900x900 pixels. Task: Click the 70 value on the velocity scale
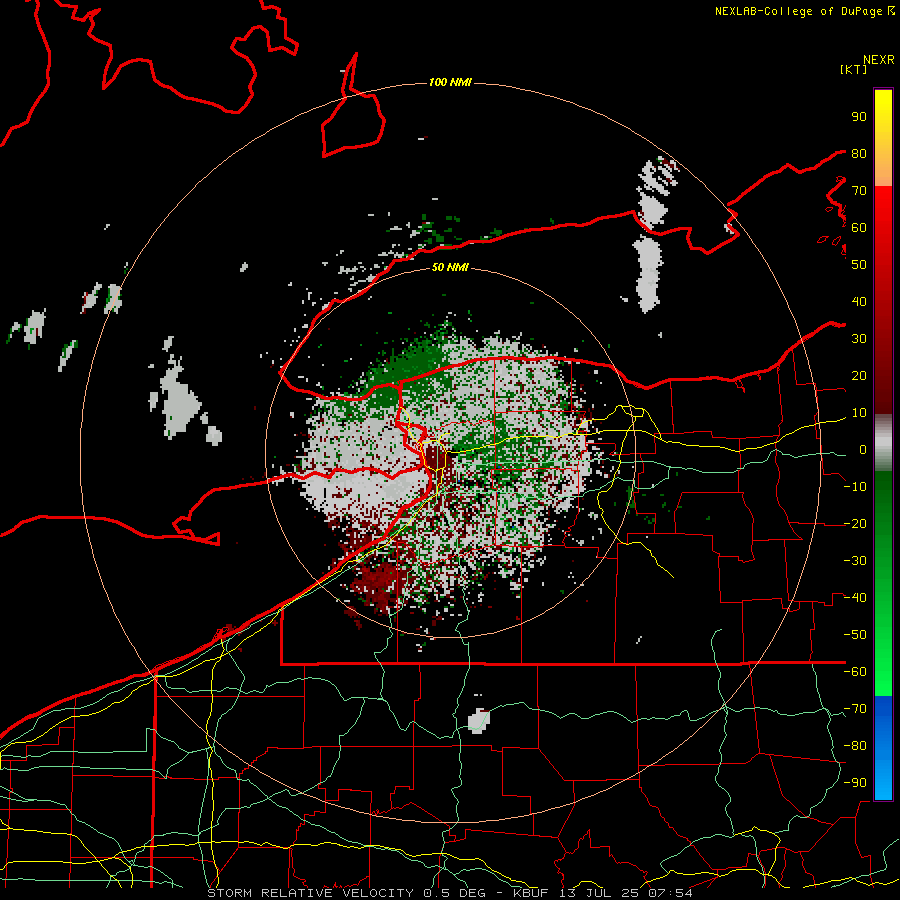tap(859, 191)
